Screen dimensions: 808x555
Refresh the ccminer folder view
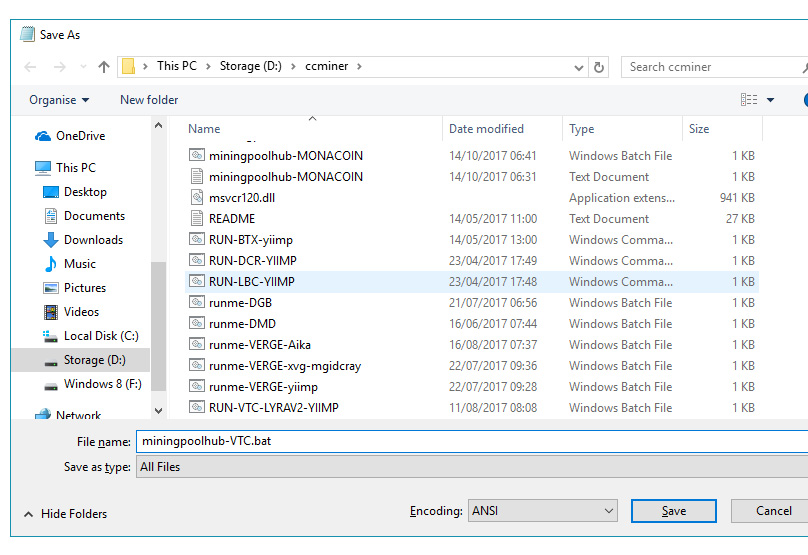point(598,67)
